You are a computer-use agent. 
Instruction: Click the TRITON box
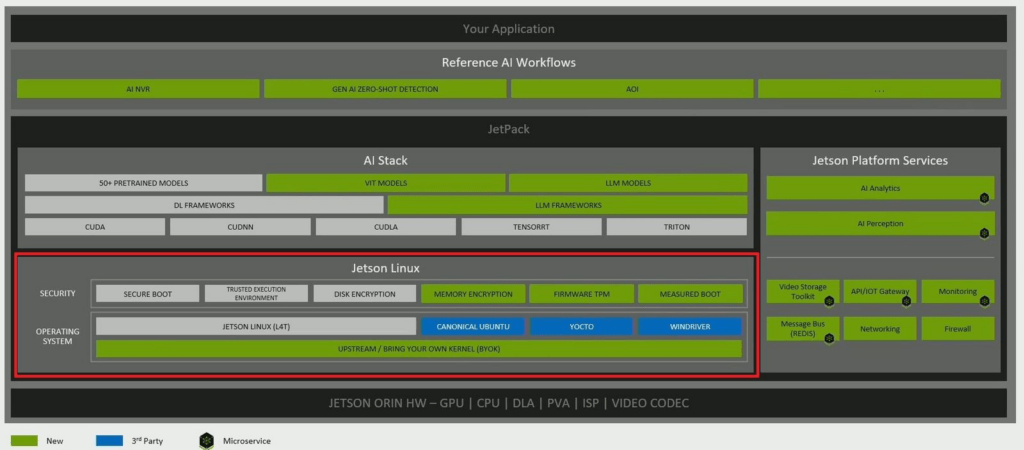[677, 227]
